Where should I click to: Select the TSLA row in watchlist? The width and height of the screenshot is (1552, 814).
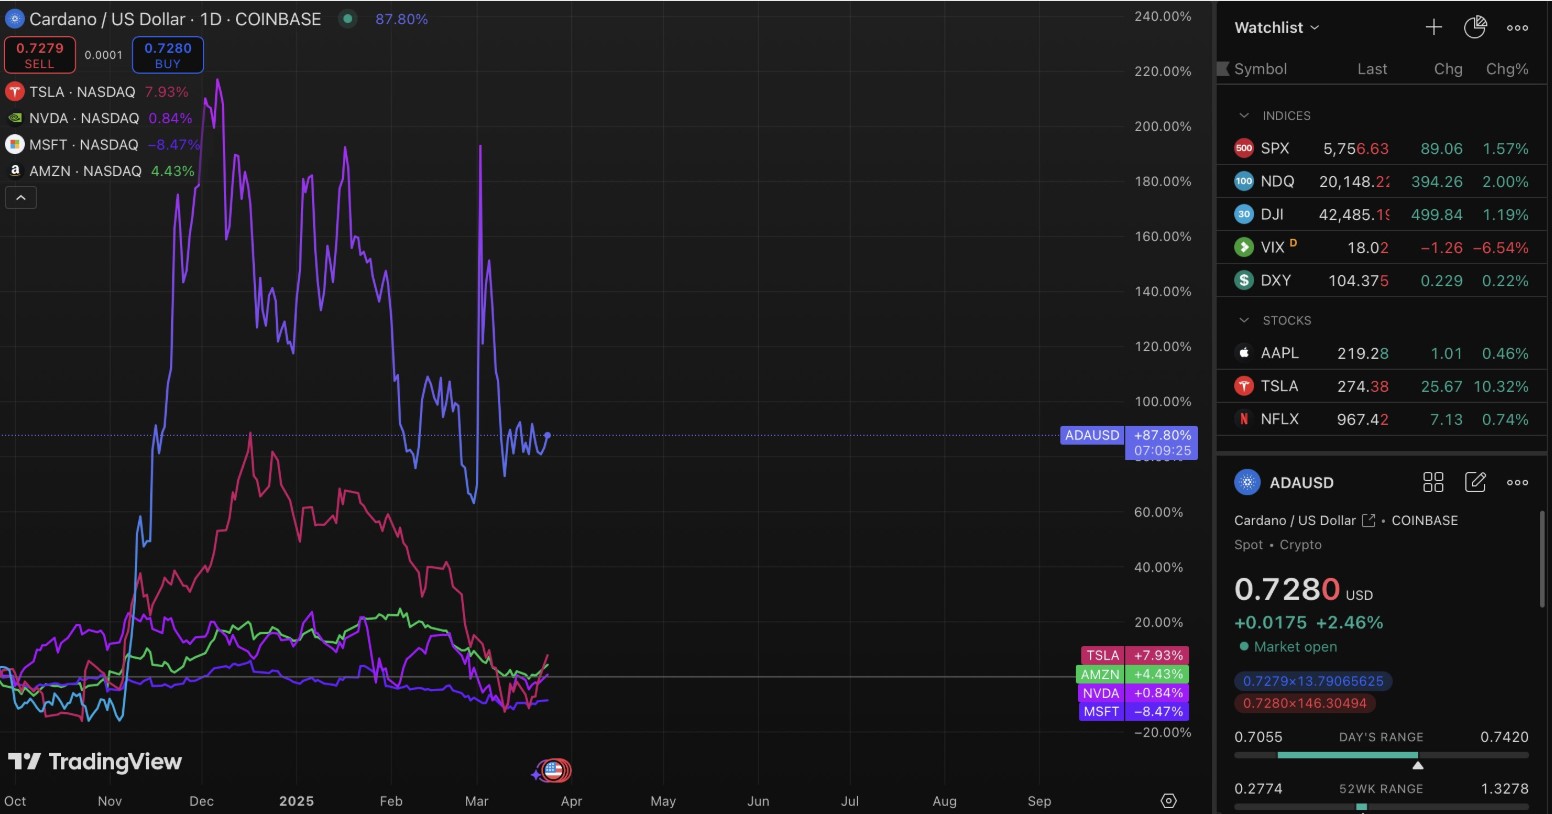[x=1381, y=386]
